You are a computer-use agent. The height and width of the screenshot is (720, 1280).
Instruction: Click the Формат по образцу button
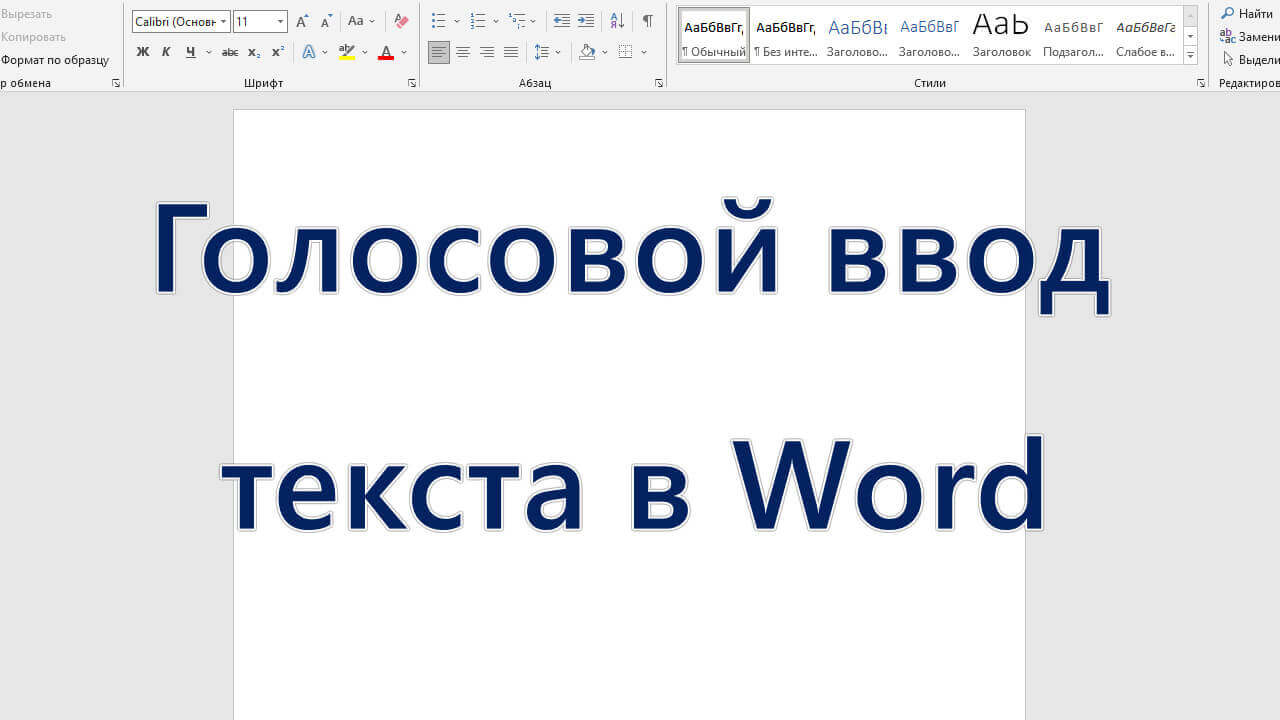[x=54, y=60]
